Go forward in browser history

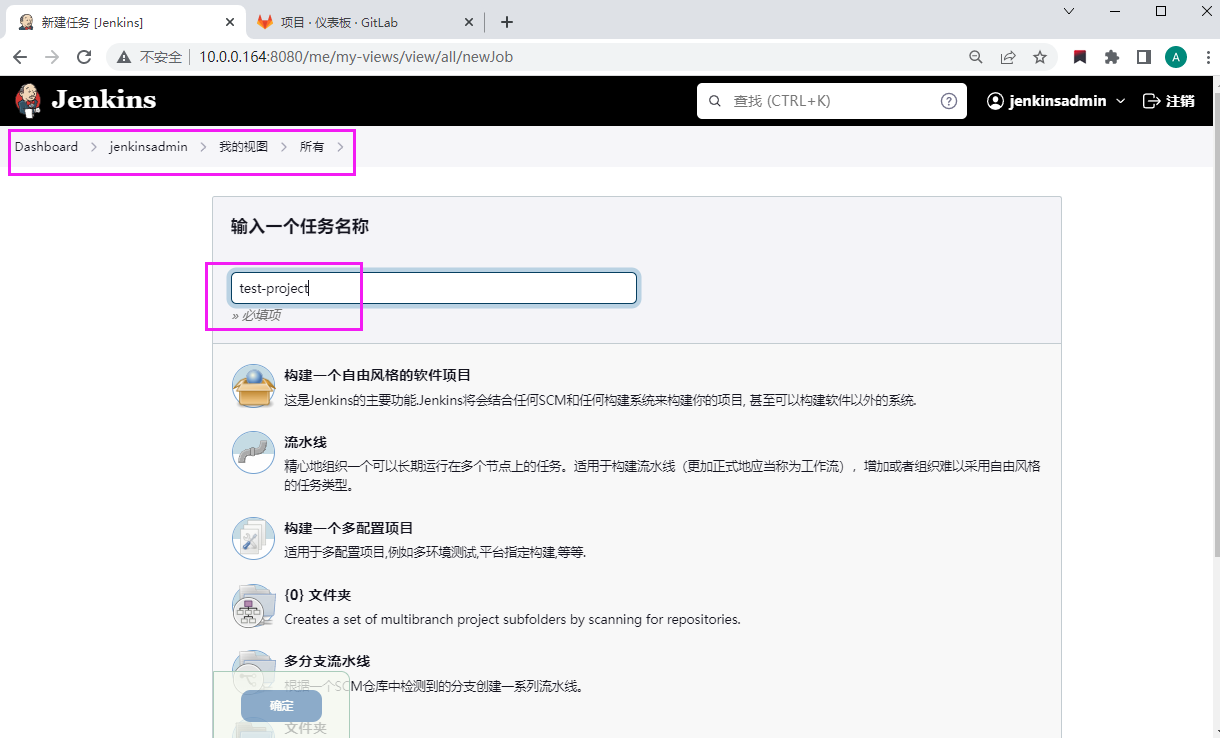pos(52,57)
